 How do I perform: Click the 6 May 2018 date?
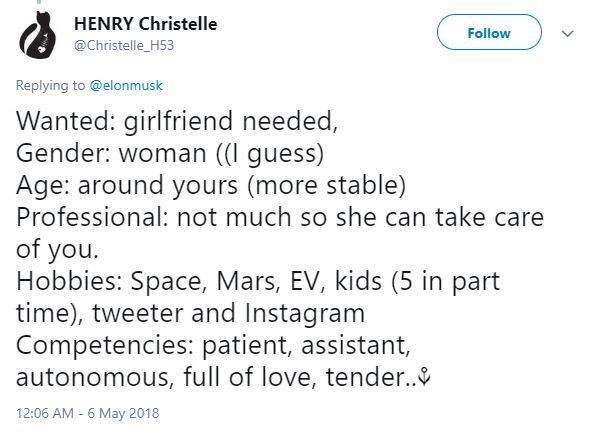click(123, 413)
